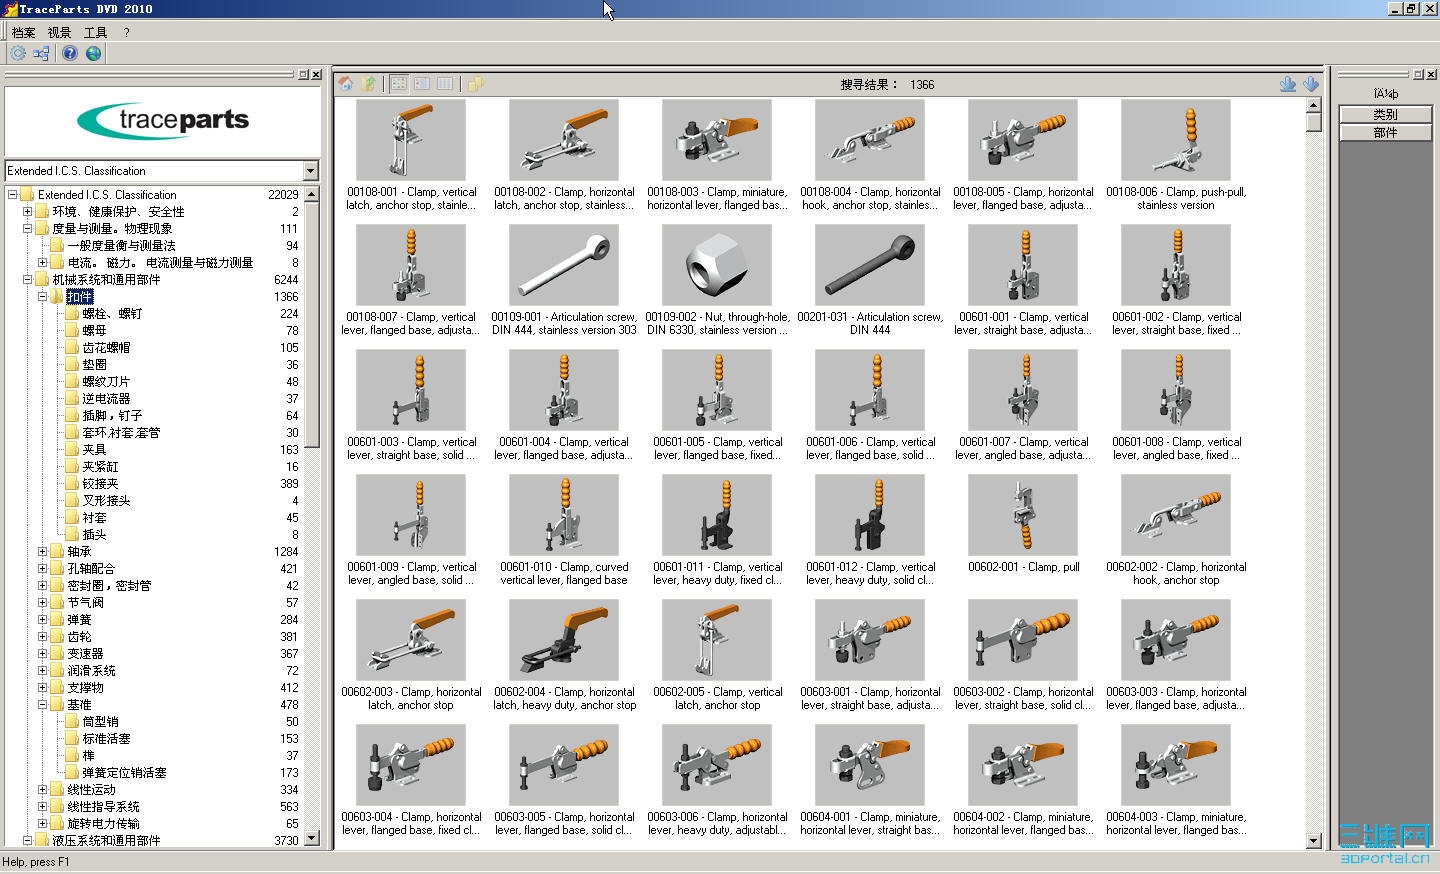The image size is (1440, 874).
Task: Expand the 弹簧 tree node
Action: click(43, 620)
